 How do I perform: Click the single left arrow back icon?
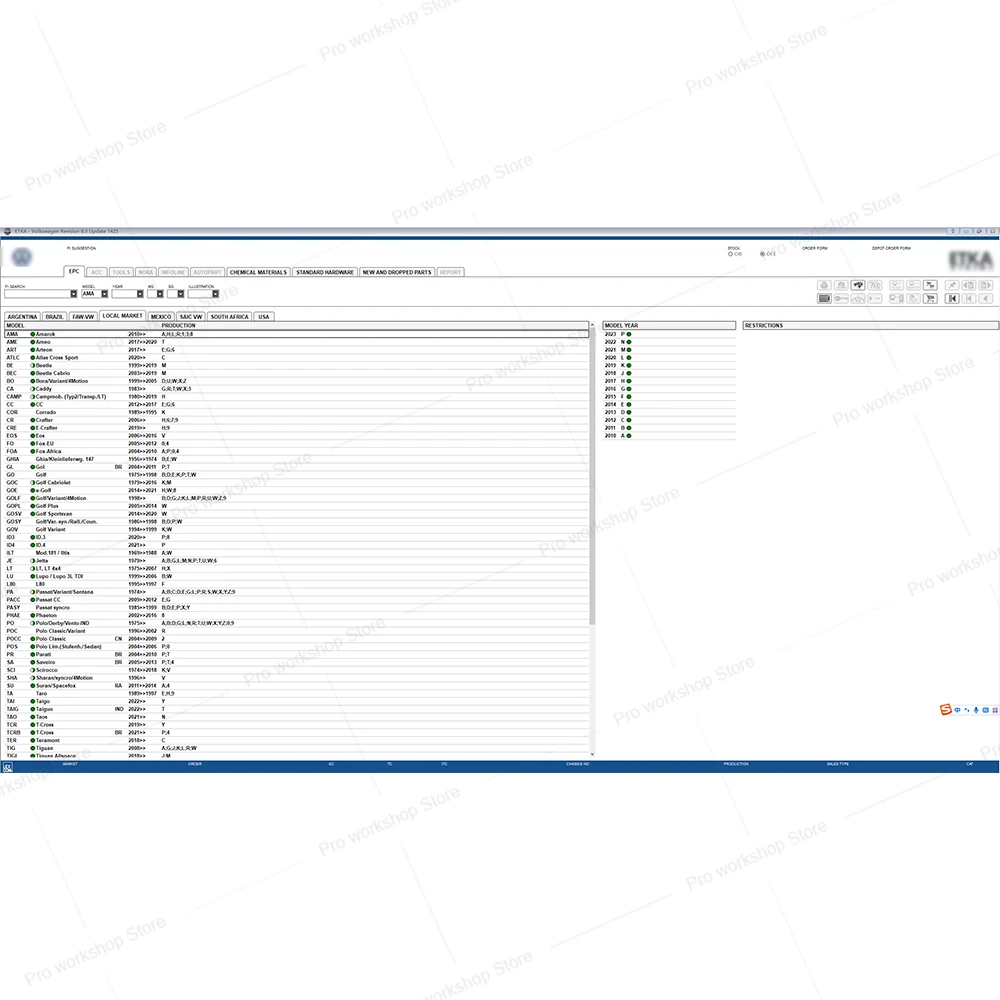tap(985, 298)
